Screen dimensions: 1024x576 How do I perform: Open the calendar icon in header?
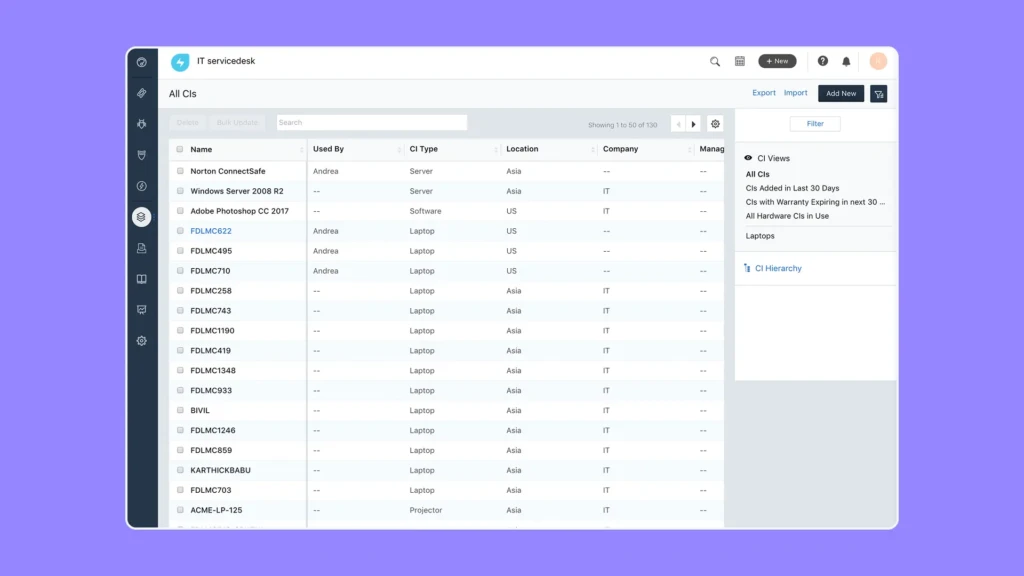tap(740, 61)
